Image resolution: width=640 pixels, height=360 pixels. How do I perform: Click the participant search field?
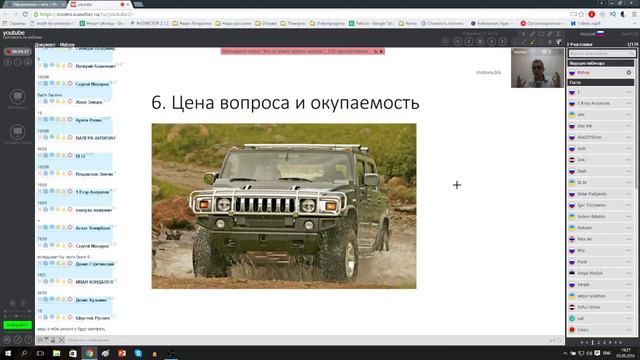602,53
